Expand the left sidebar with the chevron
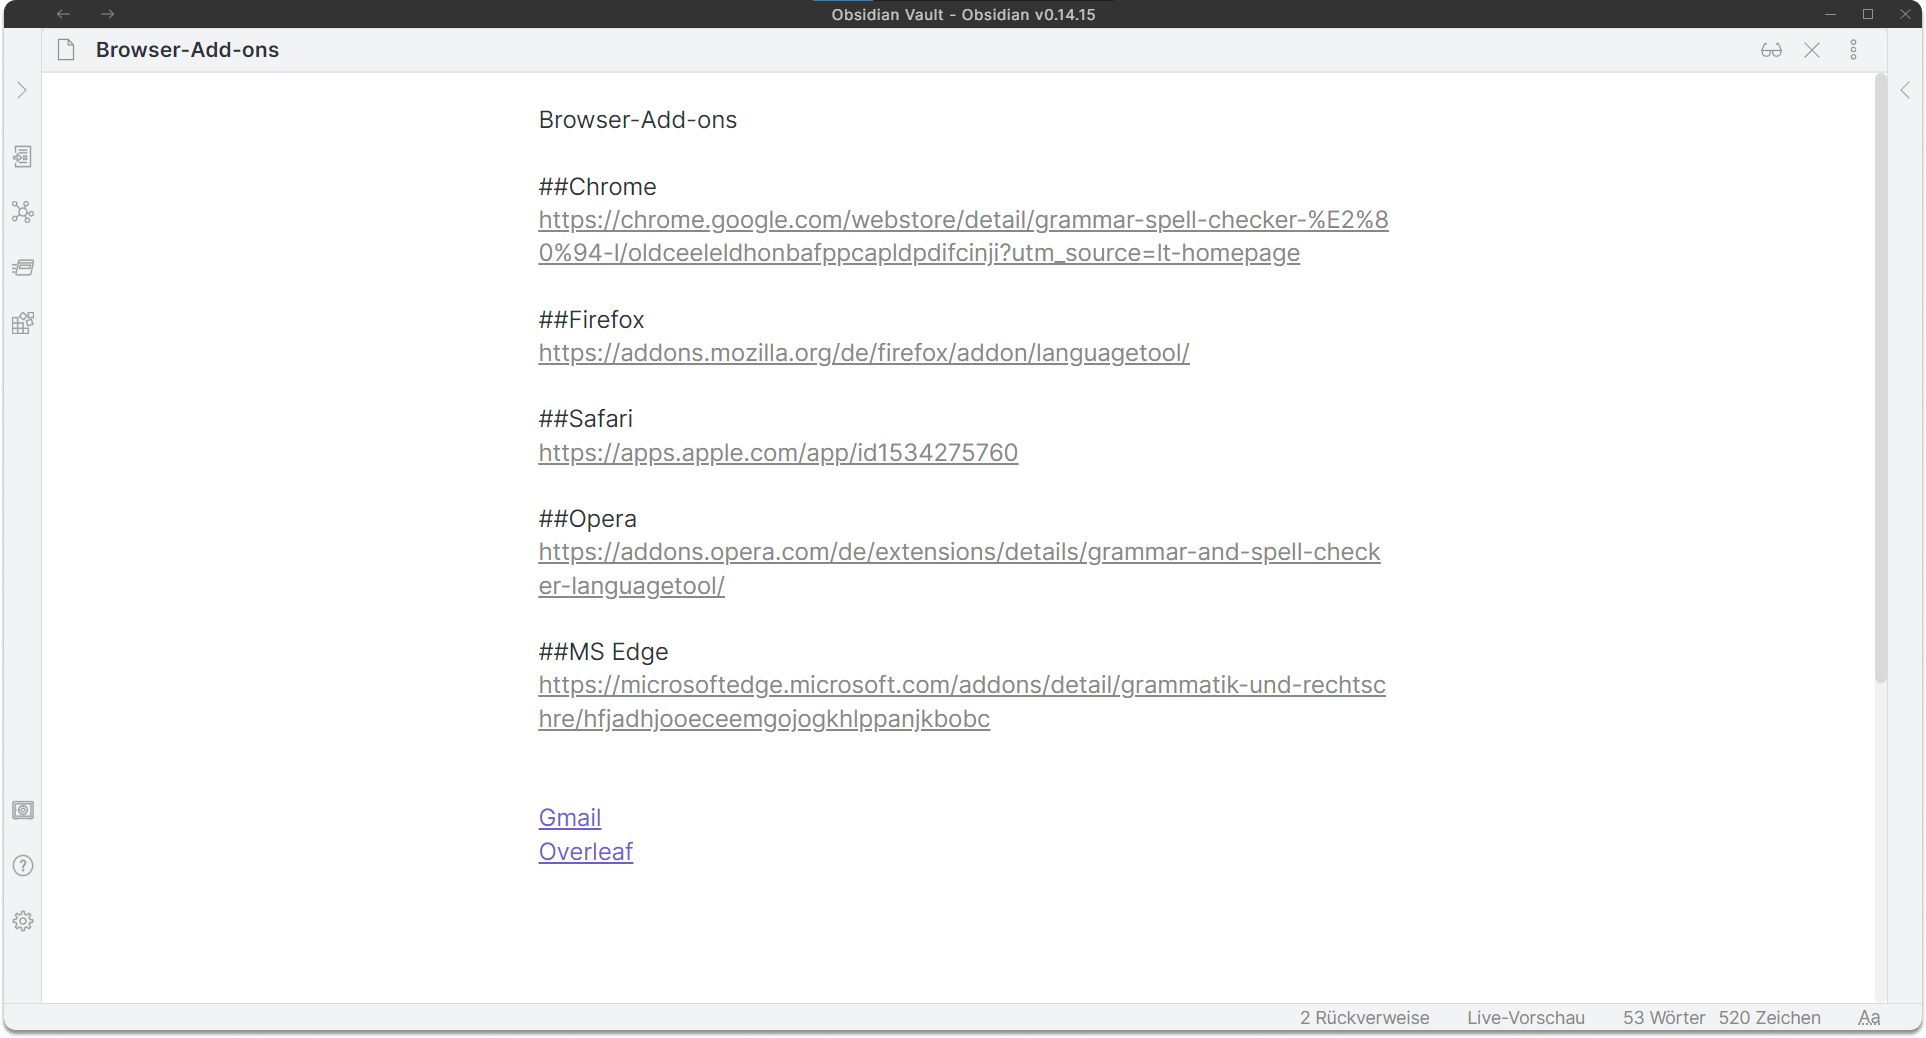The image size is (1926, 1038). tap(22, 91)
